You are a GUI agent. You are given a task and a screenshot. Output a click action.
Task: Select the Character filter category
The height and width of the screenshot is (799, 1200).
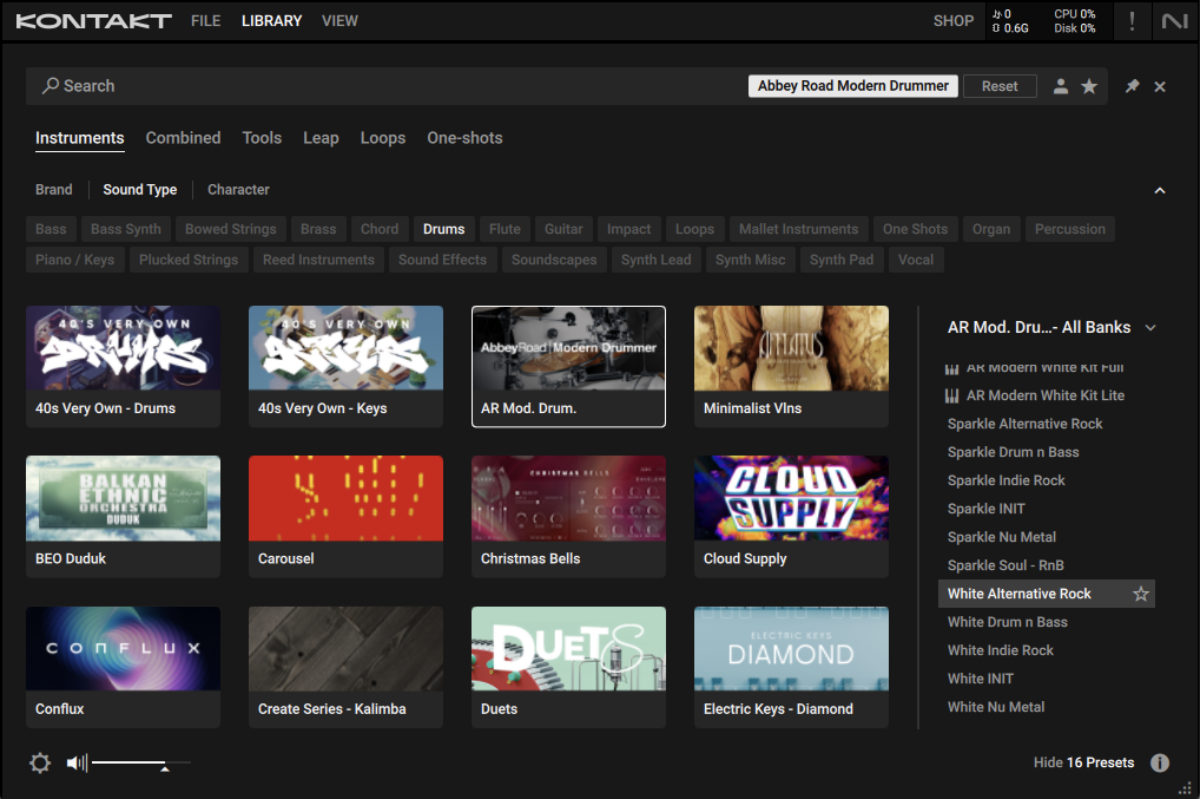(238, 189)
